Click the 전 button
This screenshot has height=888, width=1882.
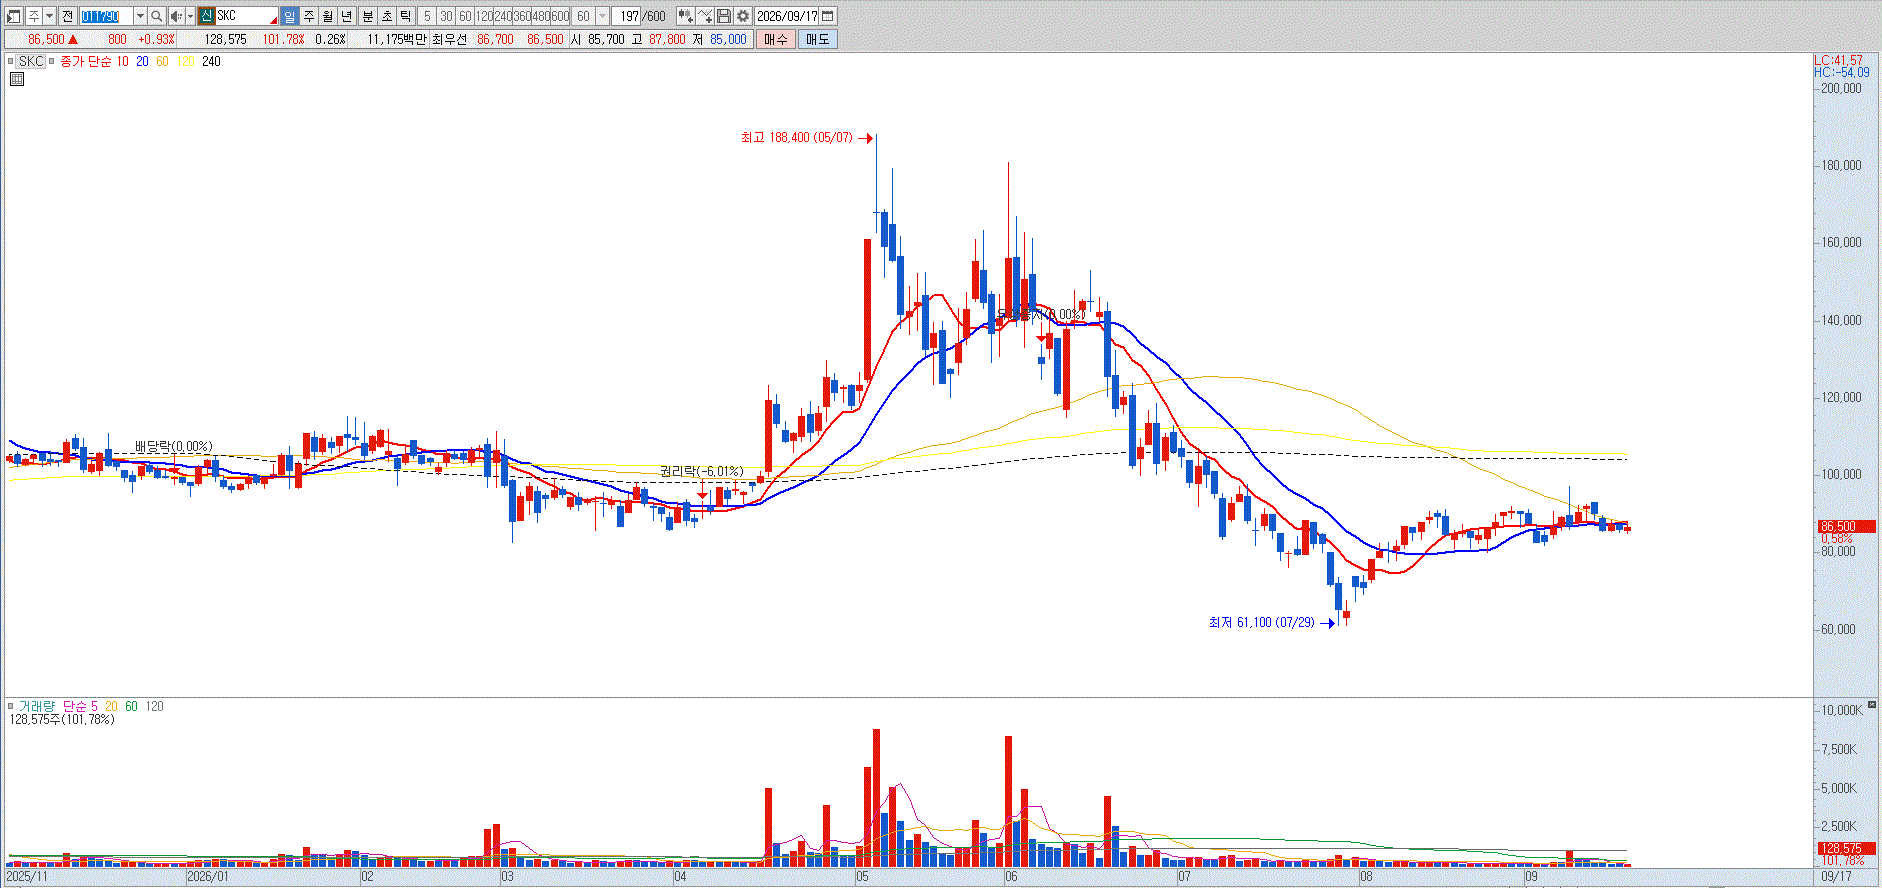click(x=67, y=16)
